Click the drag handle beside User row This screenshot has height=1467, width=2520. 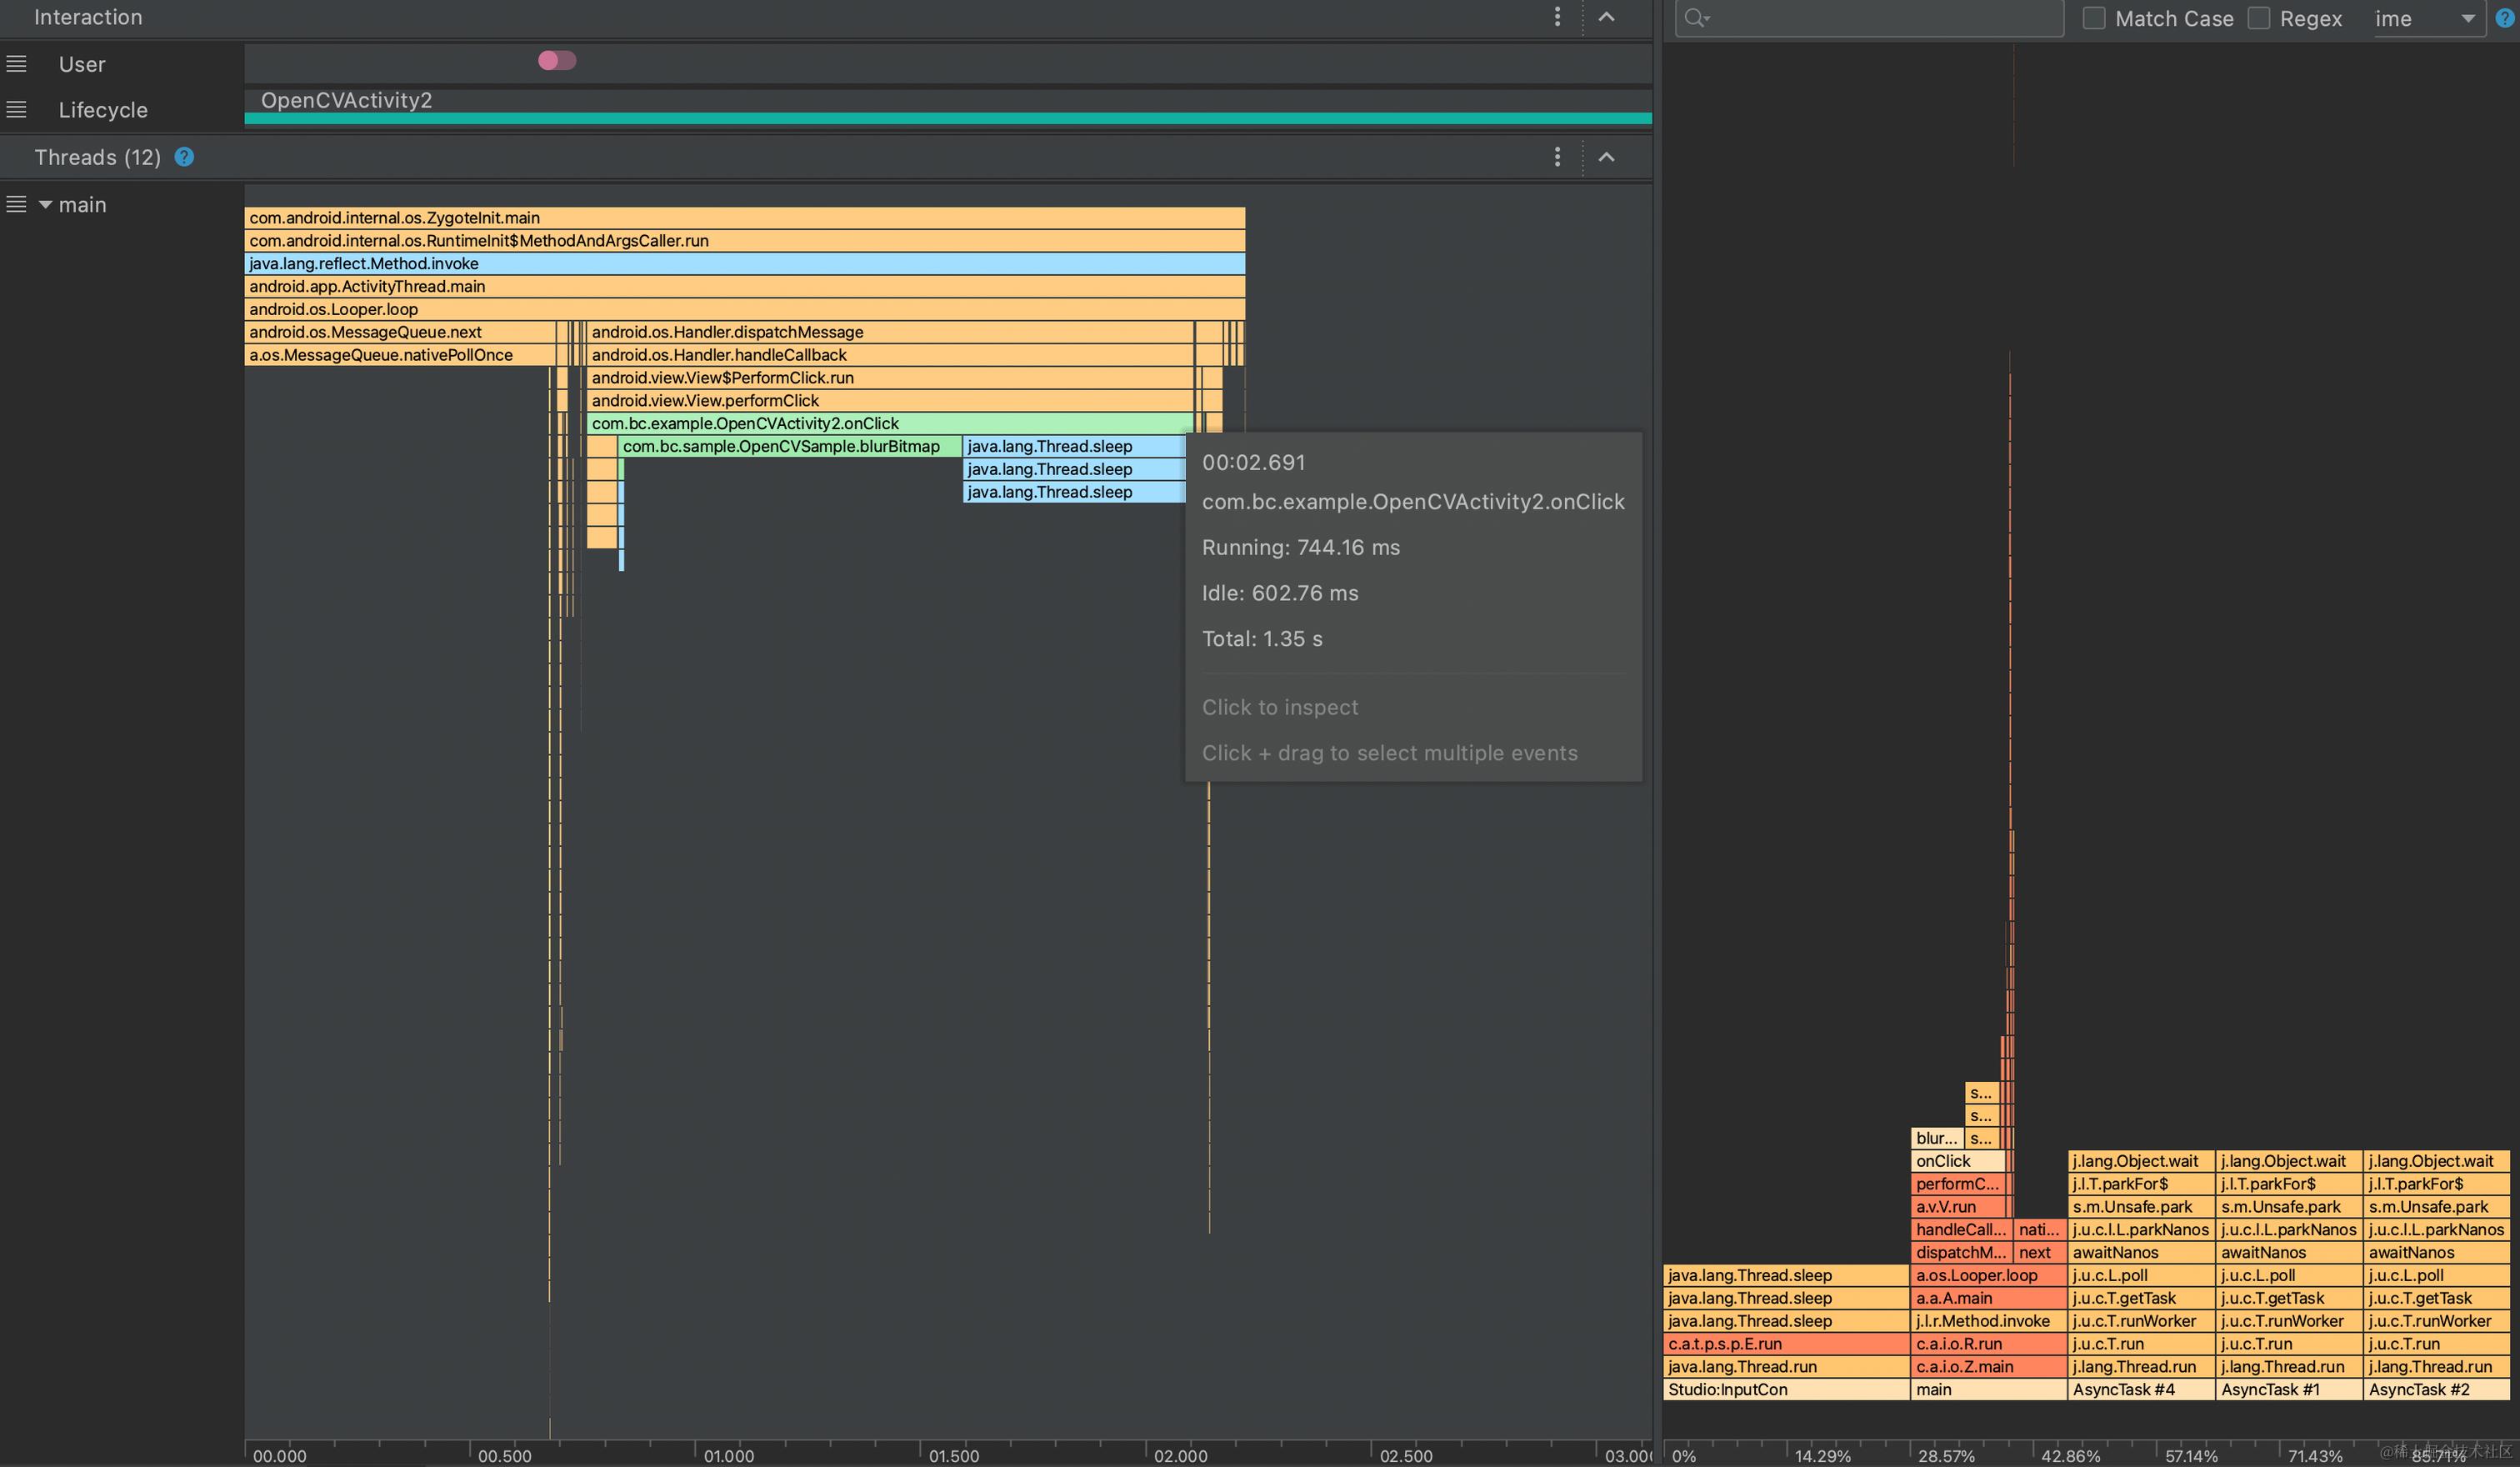(x=17, y=64)
